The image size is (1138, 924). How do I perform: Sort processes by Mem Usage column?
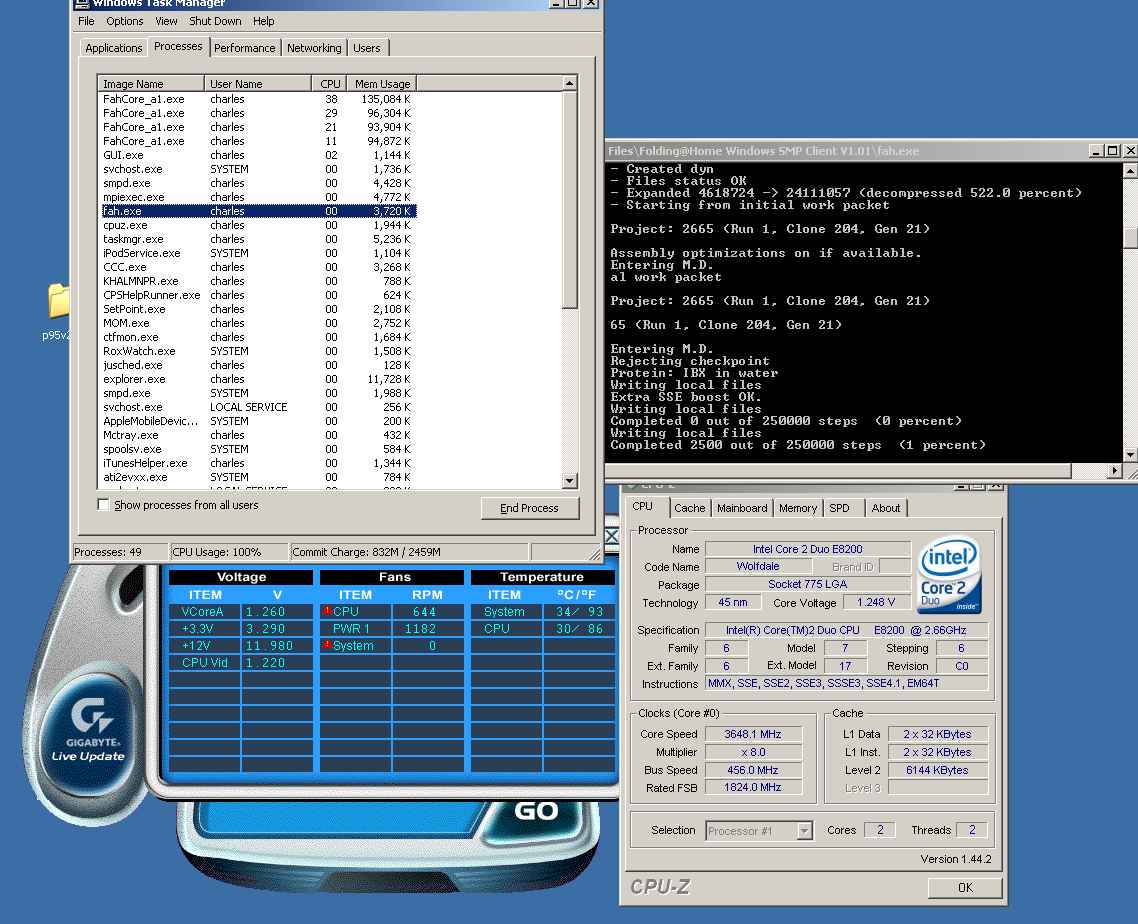[x=382, y=83]
